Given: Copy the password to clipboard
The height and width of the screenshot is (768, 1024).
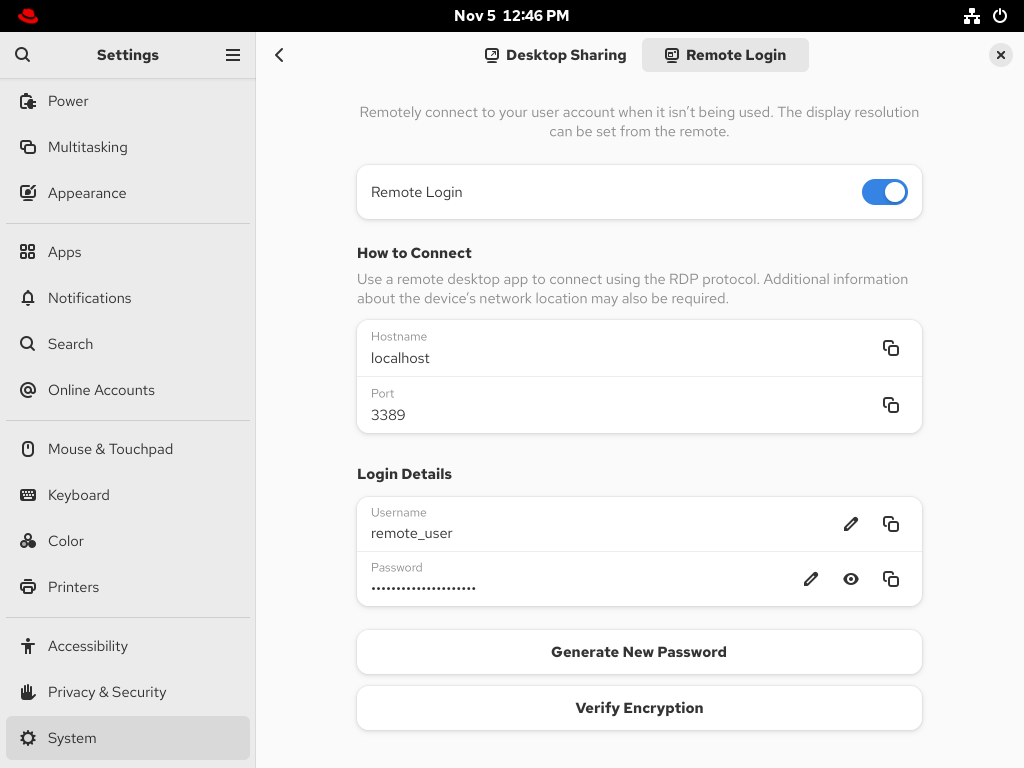Looking at the screenshot, I should click(x=891, y=579).
